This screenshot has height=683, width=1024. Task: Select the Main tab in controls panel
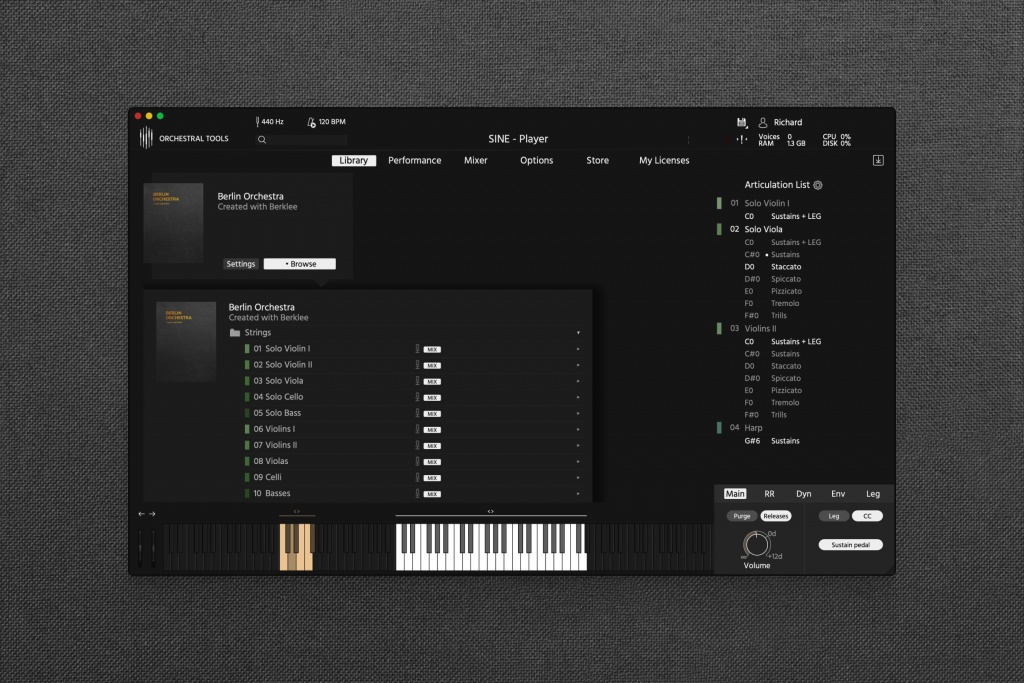coord(735,494)
